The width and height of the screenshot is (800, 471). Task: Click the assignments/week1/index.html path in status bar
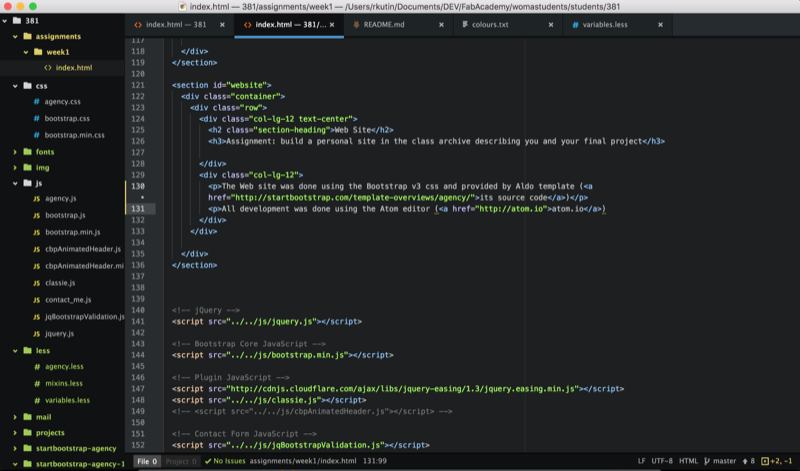click(x=303, y=461)
